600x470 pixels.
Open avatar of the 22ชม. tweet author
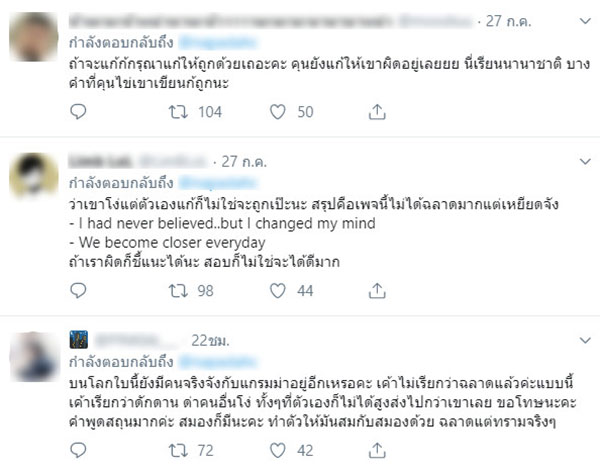point(33,355)
